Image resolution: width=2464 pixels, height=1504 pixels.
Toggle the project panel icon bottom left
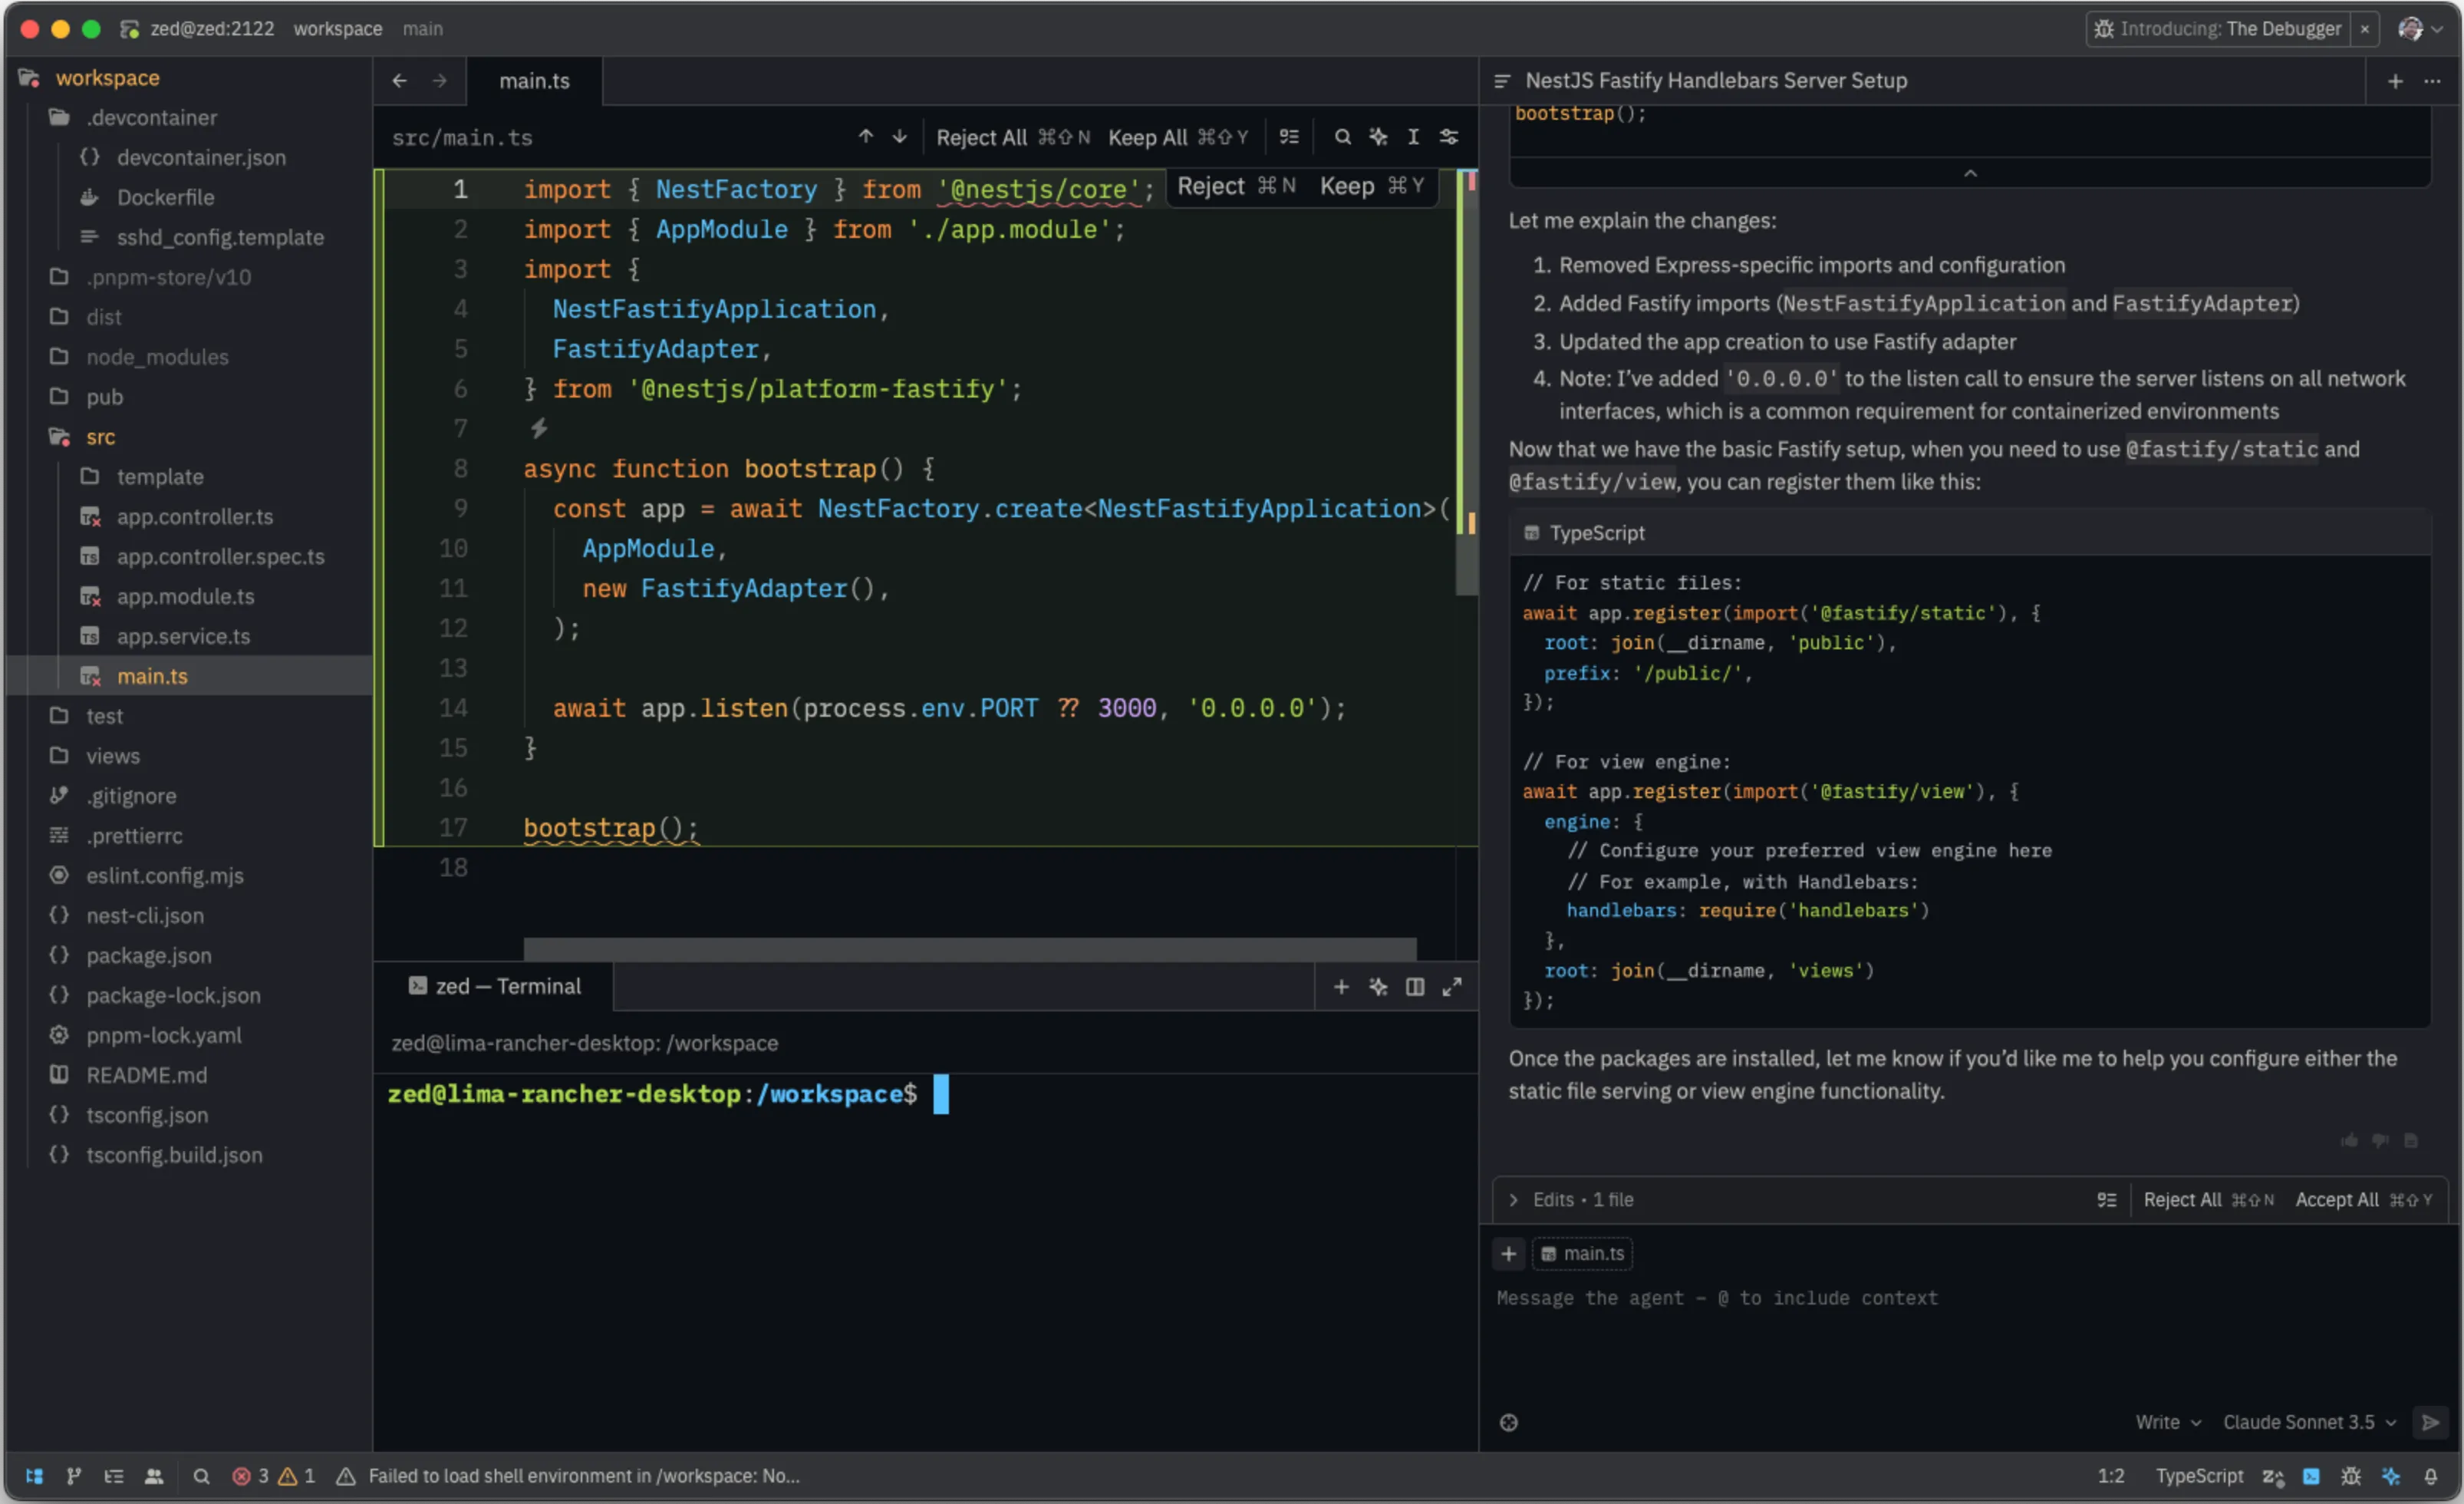coord(34,1476)
